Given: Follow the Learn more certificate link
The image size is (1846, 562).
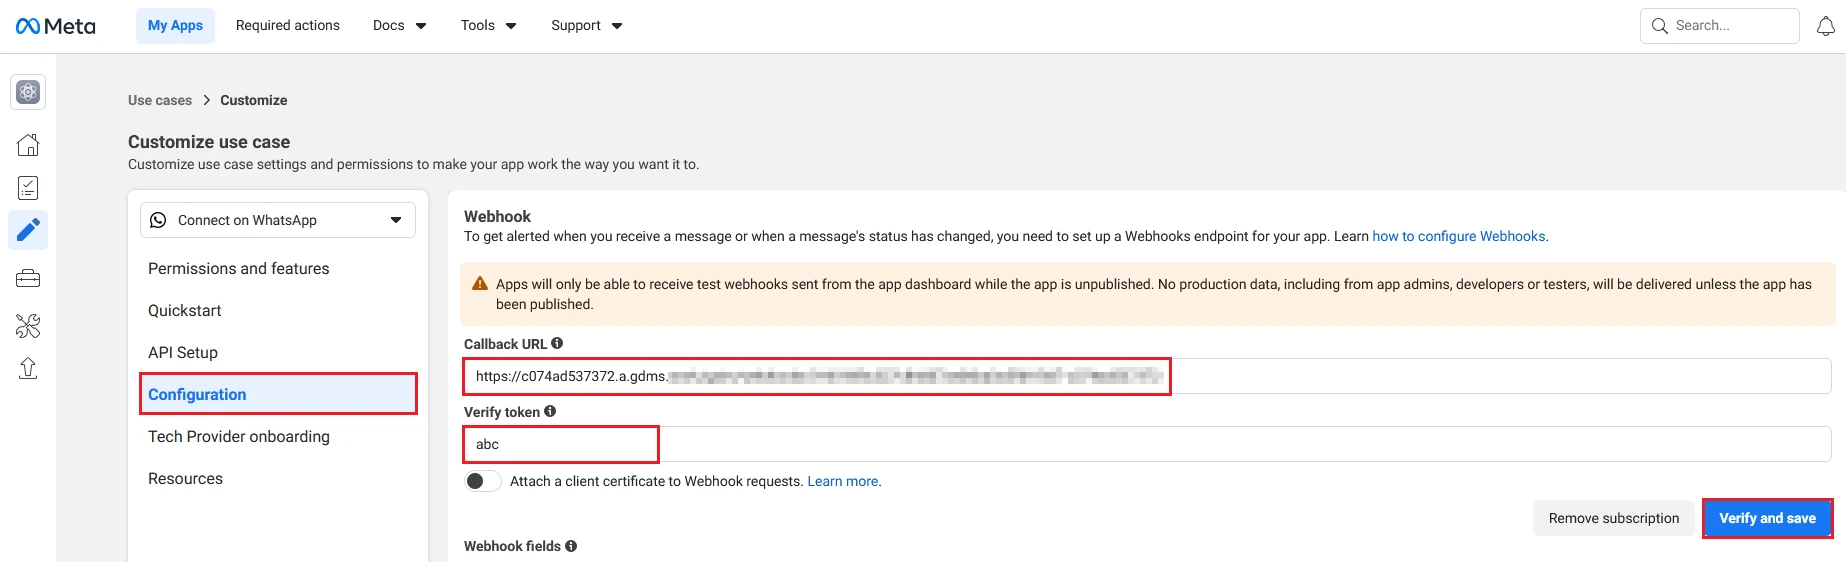Looking at the screenshot, I should [843, 481].
